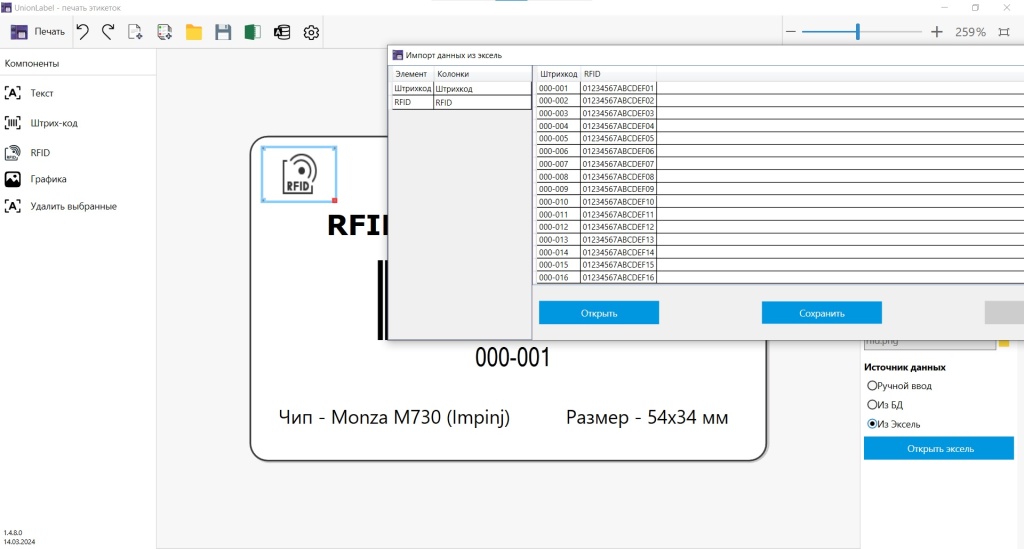Select the RFID element row in mapping table
1024x549 pixels.
[x=412, y=102]
